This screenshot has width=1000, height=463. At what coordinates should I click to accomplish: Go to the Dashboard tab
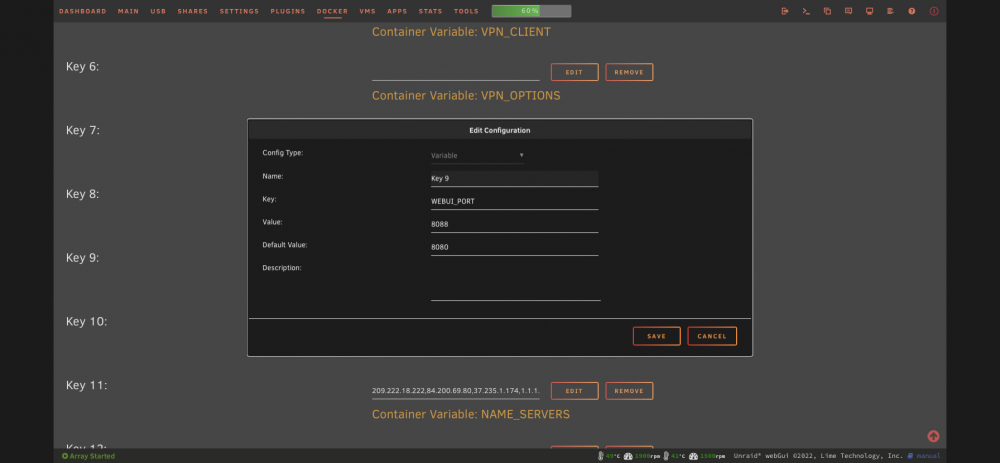pos(83,11)
